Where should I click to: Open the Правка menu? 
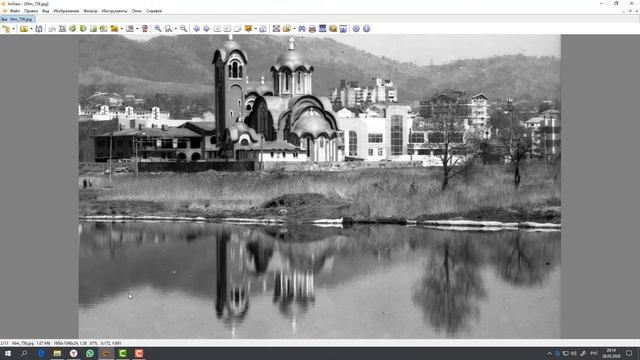31,11
